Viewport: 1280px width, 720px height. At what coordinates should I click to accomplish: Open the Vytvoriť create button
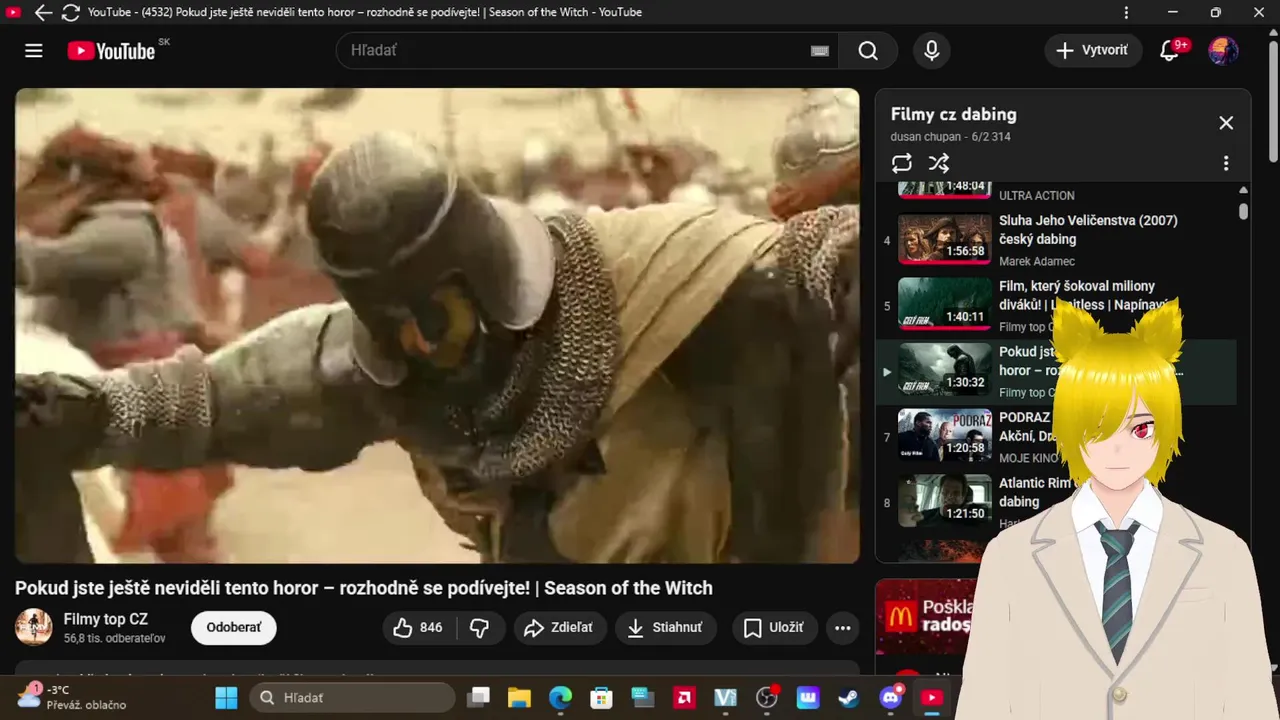coord(1093,50)
